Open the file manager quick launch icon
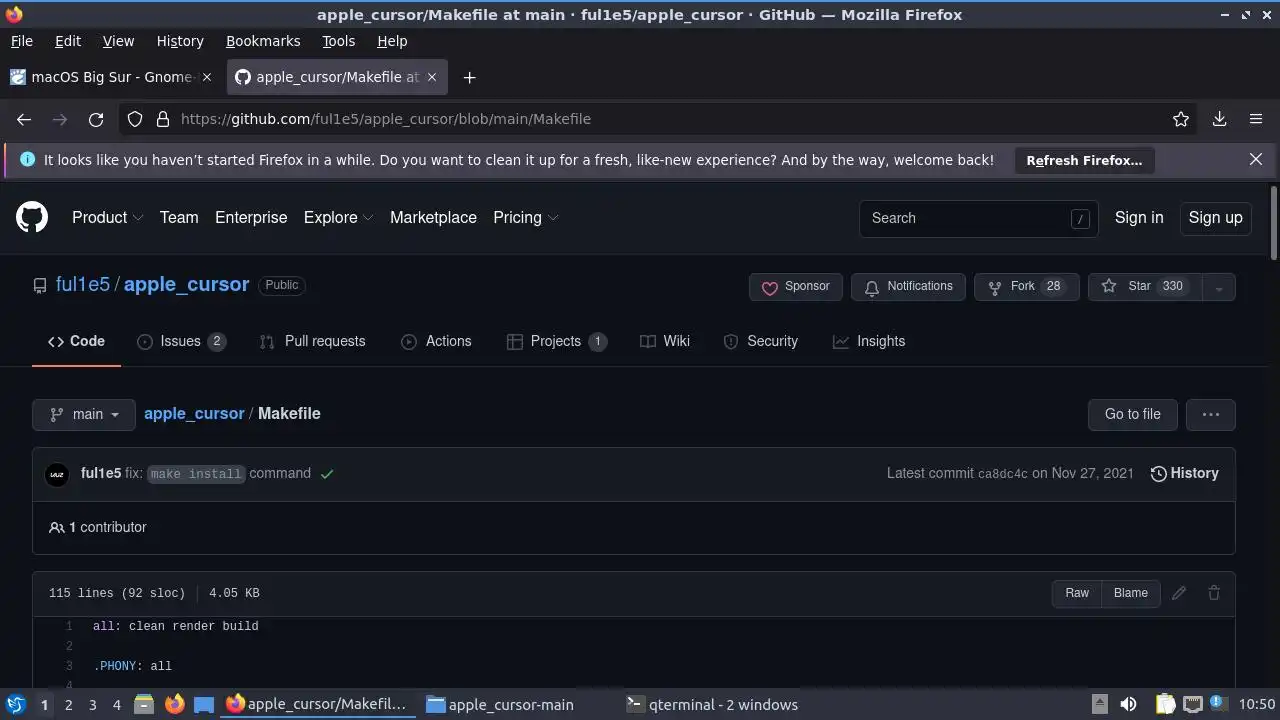Screen dimensions: 1280x720 click(x=143, y=705)
